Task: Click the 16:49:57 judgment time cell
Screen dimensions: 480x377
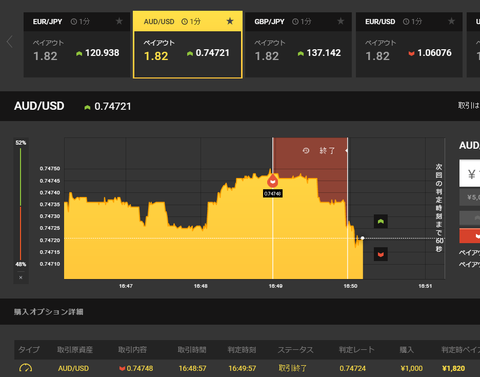Action: [x=242, y=368]
